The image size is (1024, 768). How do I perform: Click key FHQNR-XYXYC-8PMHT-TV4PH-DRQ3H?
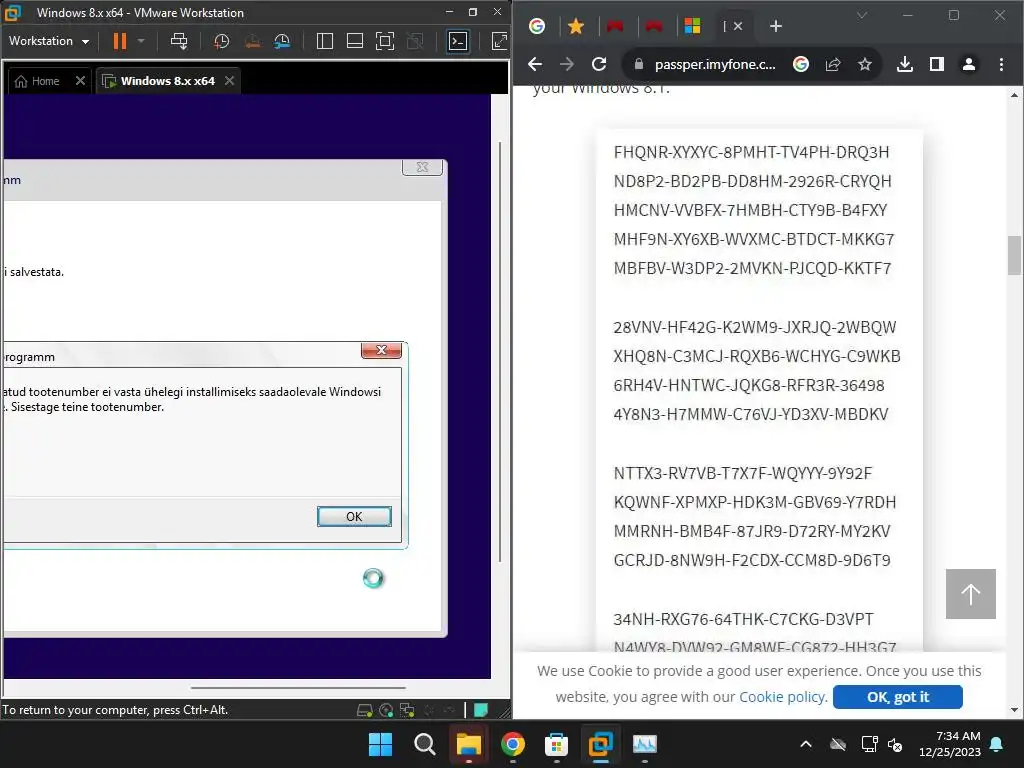(x=751, y=152)
